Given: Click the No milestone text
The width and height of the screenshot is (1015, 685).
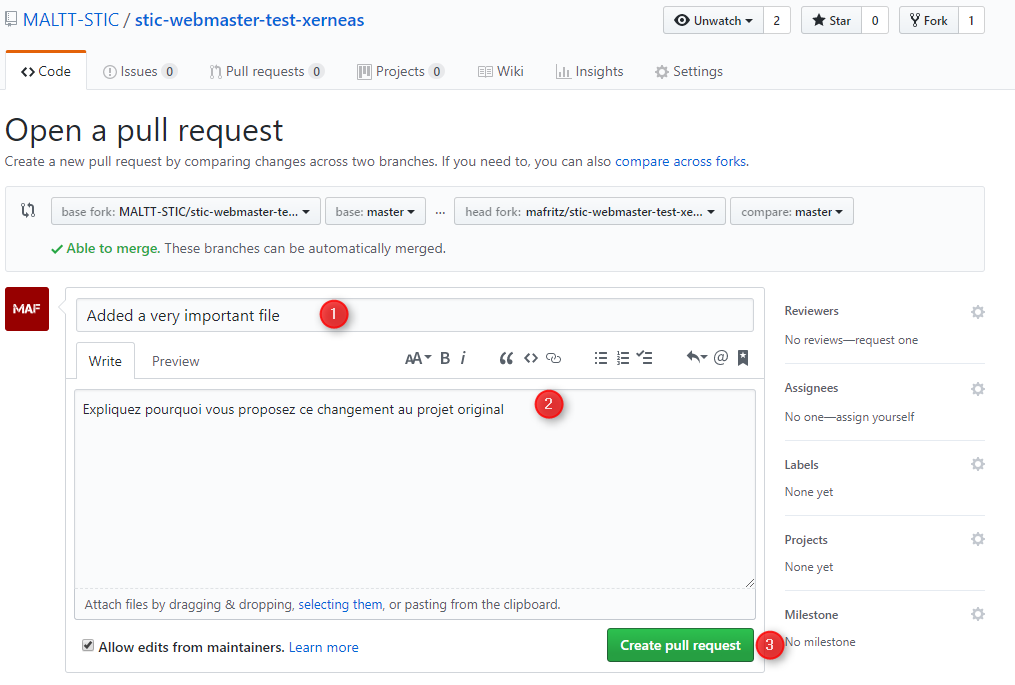Looking at the screenshot, I should pos(820,642).
